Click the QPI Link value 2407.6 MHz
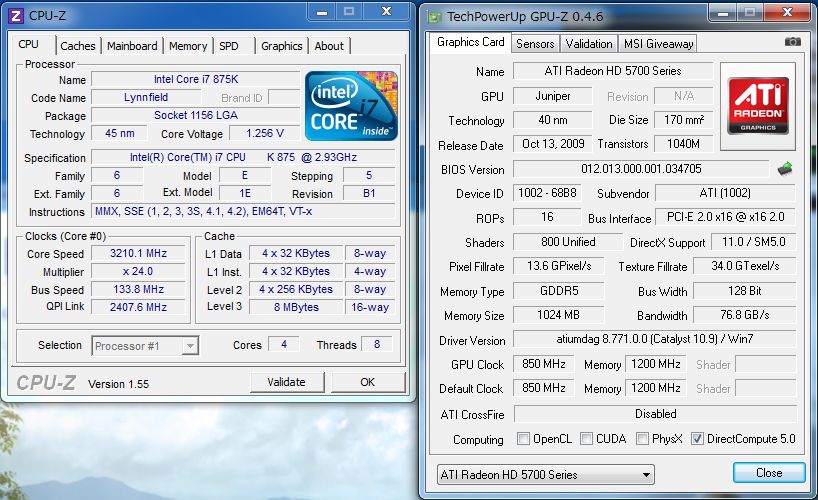Image resolution: width=818 pixels, height=500 pixels. coord(138,307)
